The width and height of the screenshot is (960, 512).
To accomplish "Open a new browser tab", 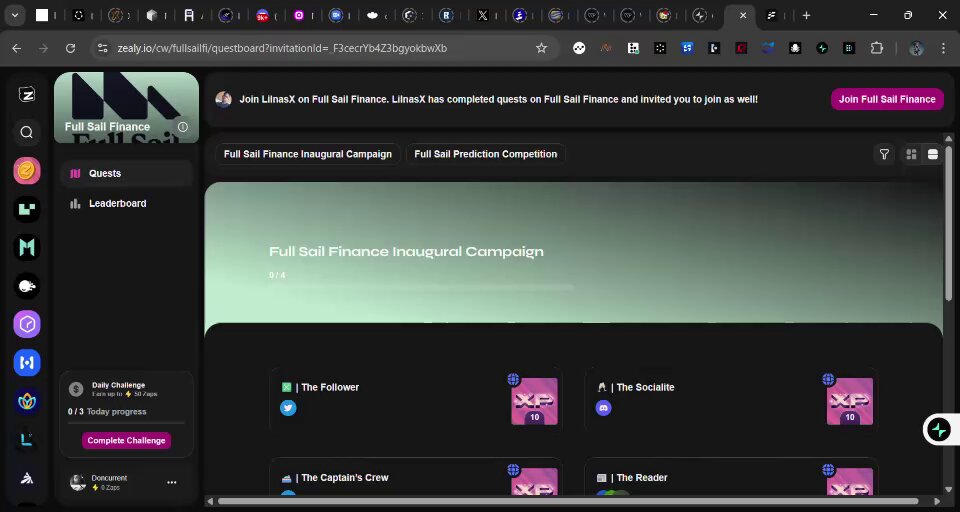I will [x=806, y=15].
